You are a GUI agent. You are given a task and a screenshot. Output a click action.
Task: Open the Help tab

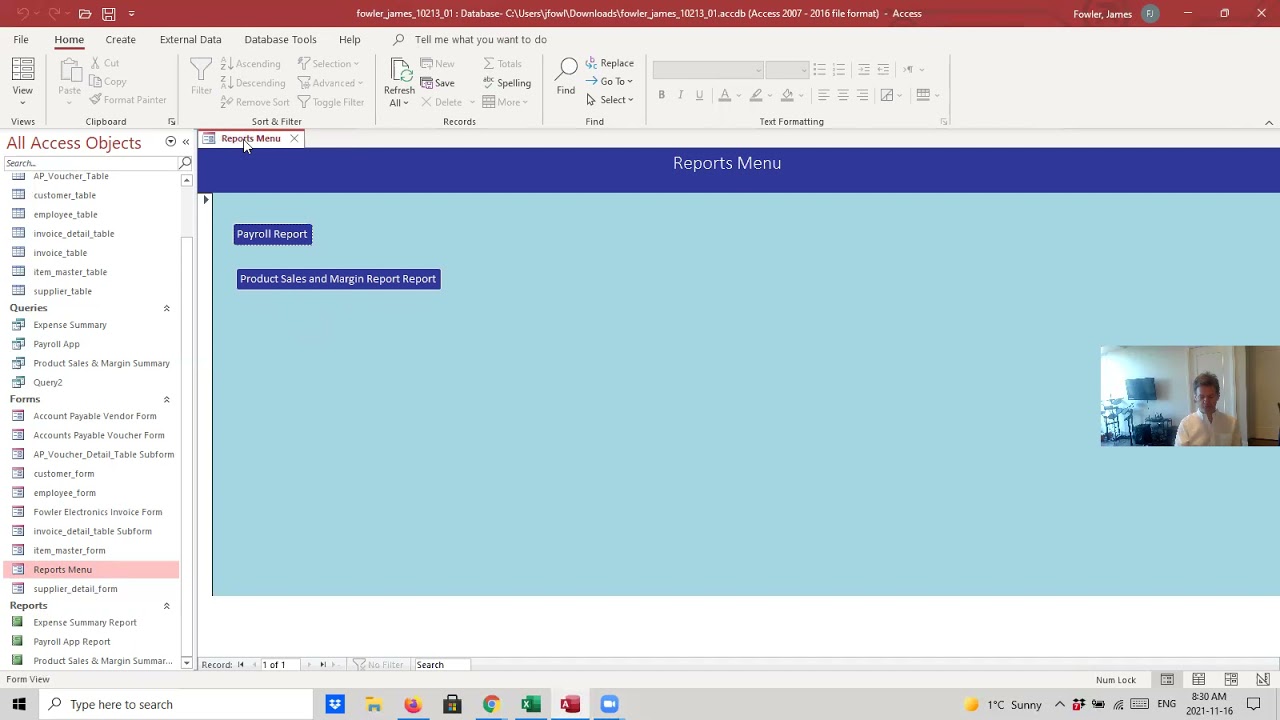tap(349, 39)
